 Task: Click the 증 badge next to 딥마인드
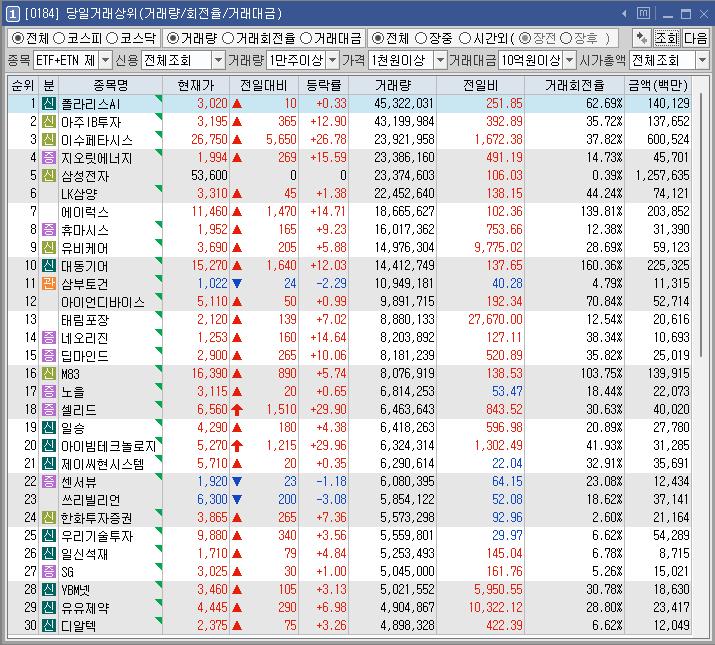coord(49,355)
